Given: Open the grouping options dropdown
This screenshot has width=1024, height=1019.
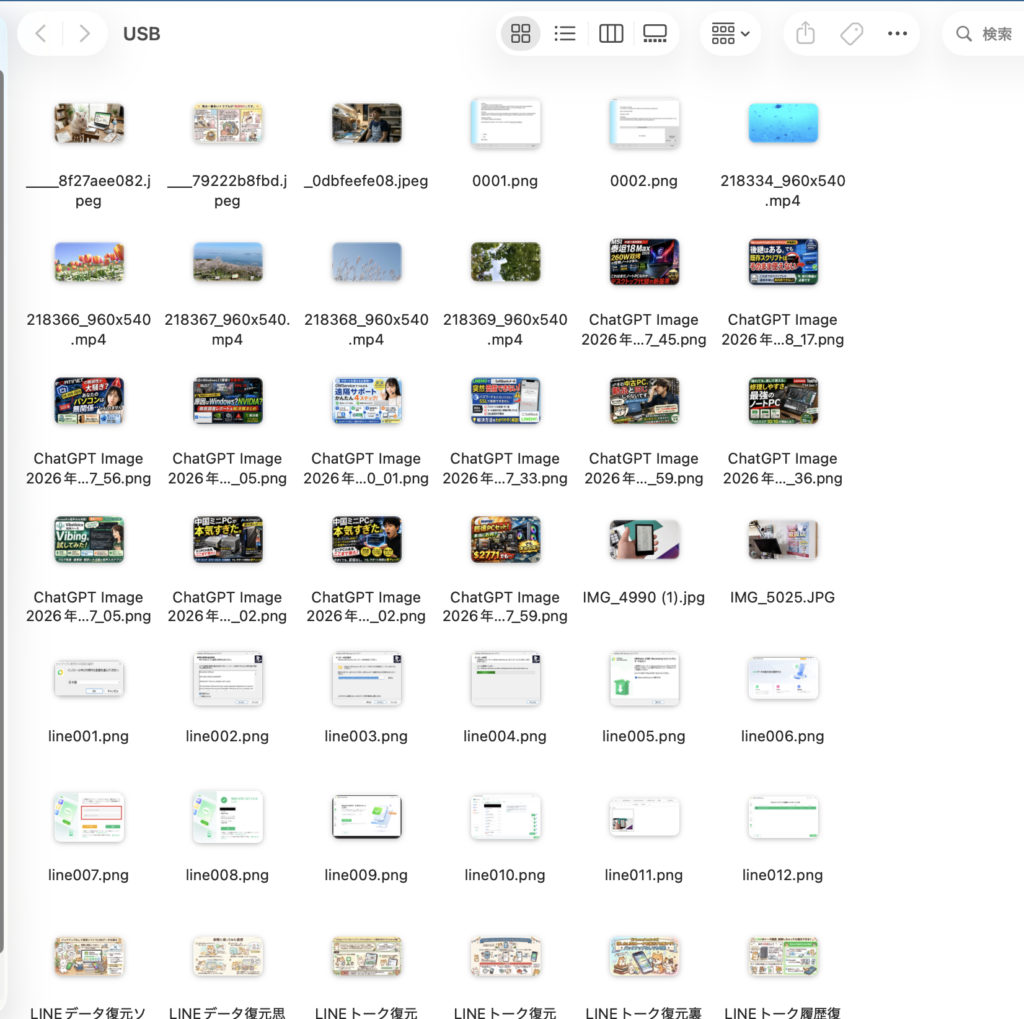Looking at the screenshot, I should pyautogui.click(x=730, y=33).
